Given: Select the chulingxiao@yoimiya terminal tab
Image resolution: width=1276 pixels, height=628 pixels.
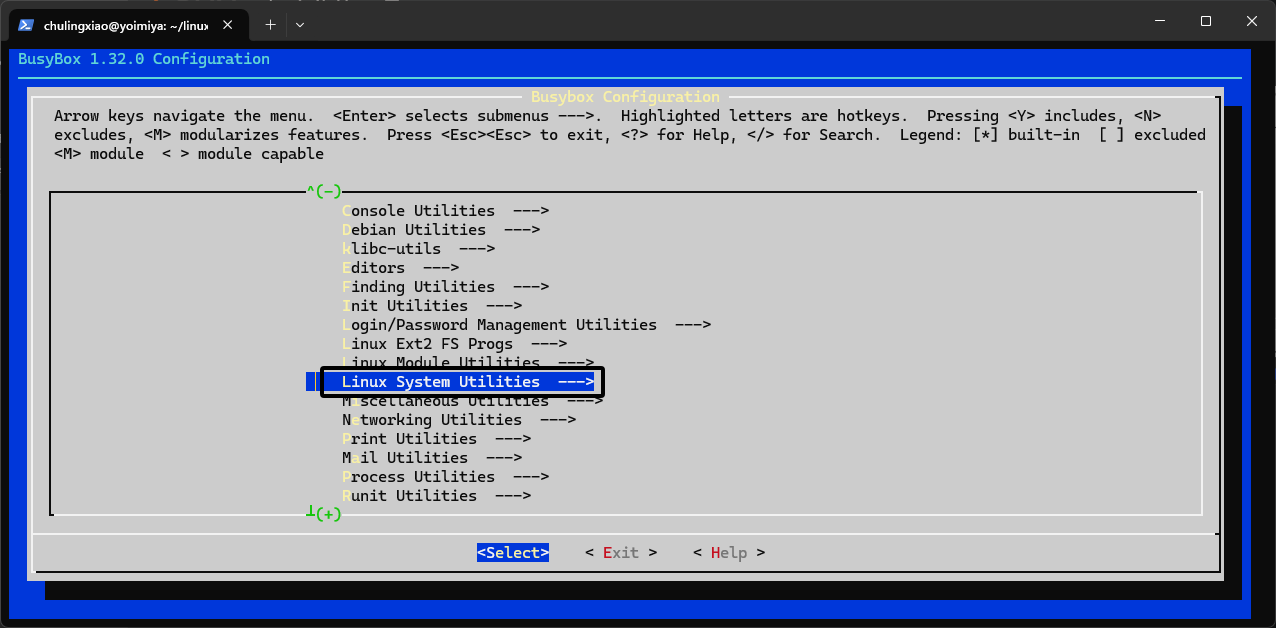Looking at the screenshot, I should [x=130, y=25].
